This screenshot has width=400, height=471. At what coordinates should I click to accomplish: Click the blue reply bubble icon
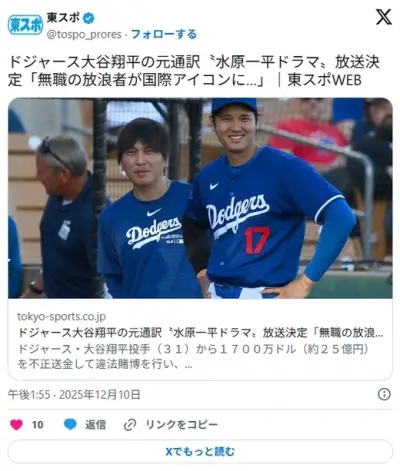70,424
